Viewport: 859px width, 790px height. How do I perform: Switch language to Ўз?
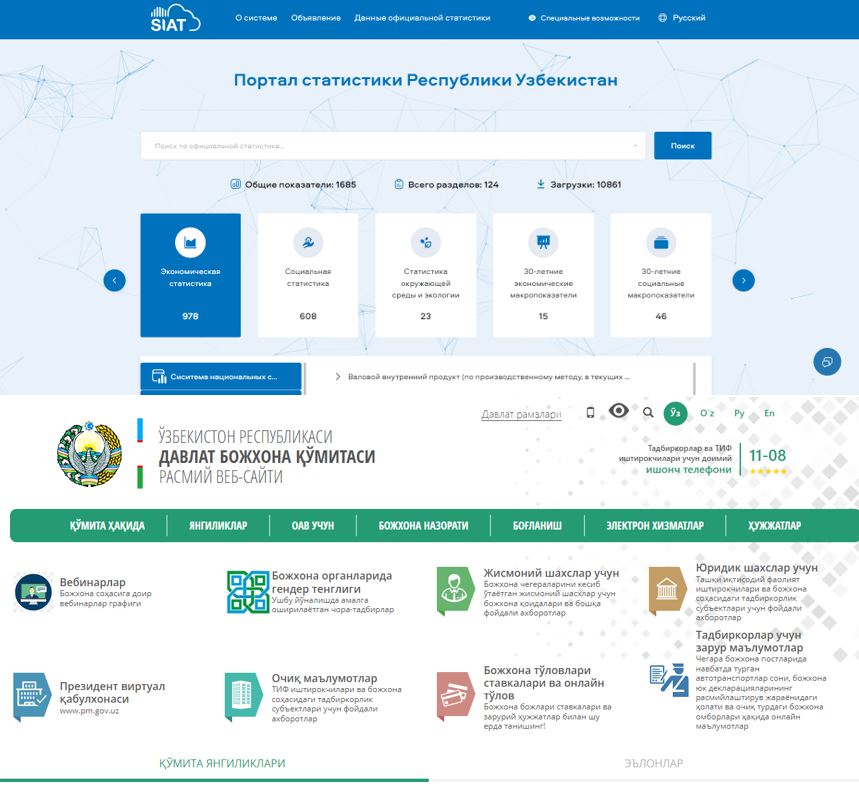coord(676,412)
